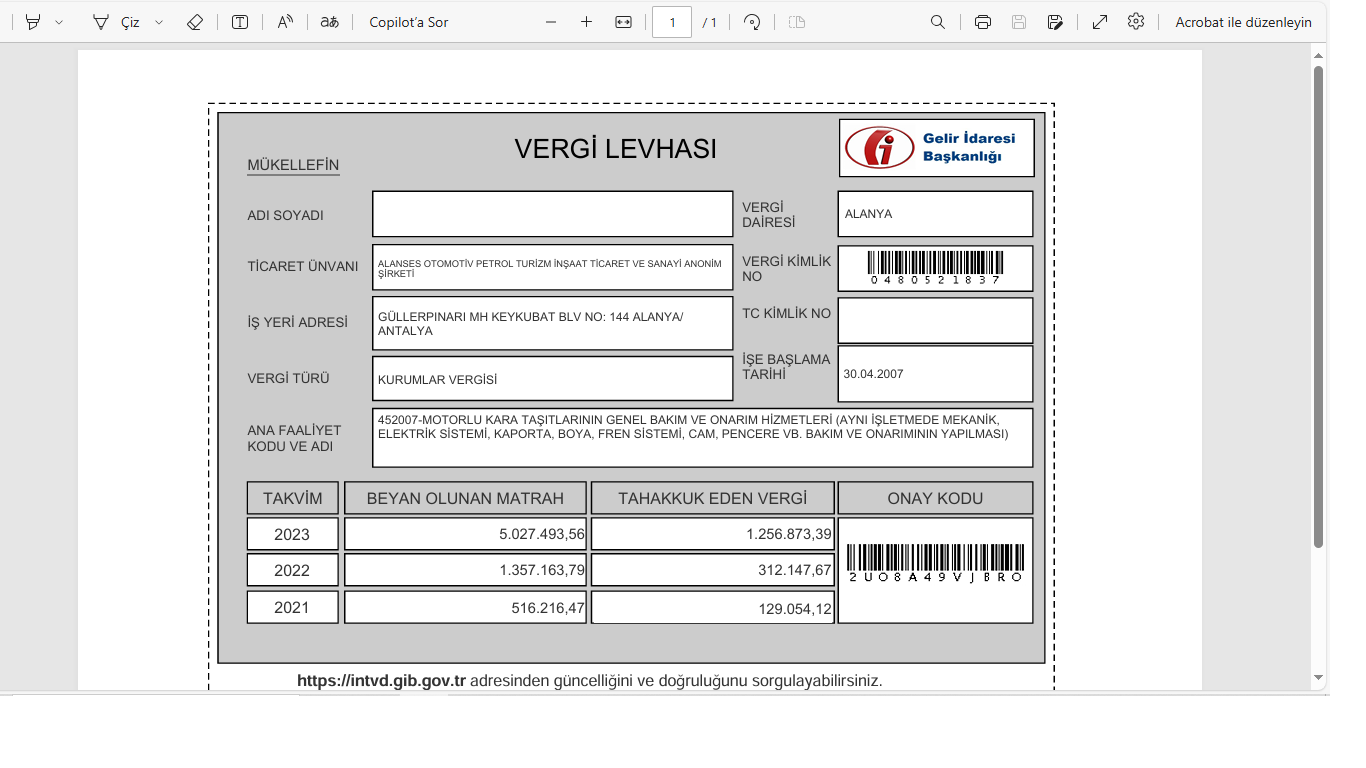This screenshot has height=768, width=1366.
Task: Click the VERGİ KİMLİK NO label
Action: pos(786,268)
